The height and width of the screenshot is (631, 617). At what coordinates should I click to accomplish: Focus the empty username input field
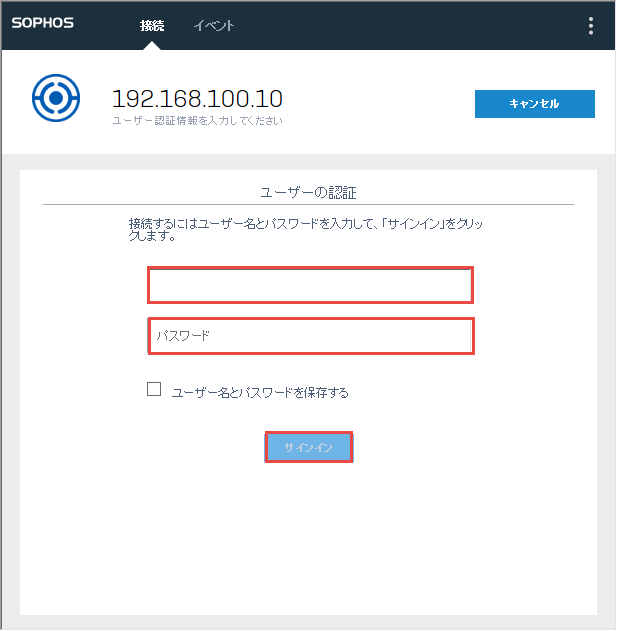310,285
